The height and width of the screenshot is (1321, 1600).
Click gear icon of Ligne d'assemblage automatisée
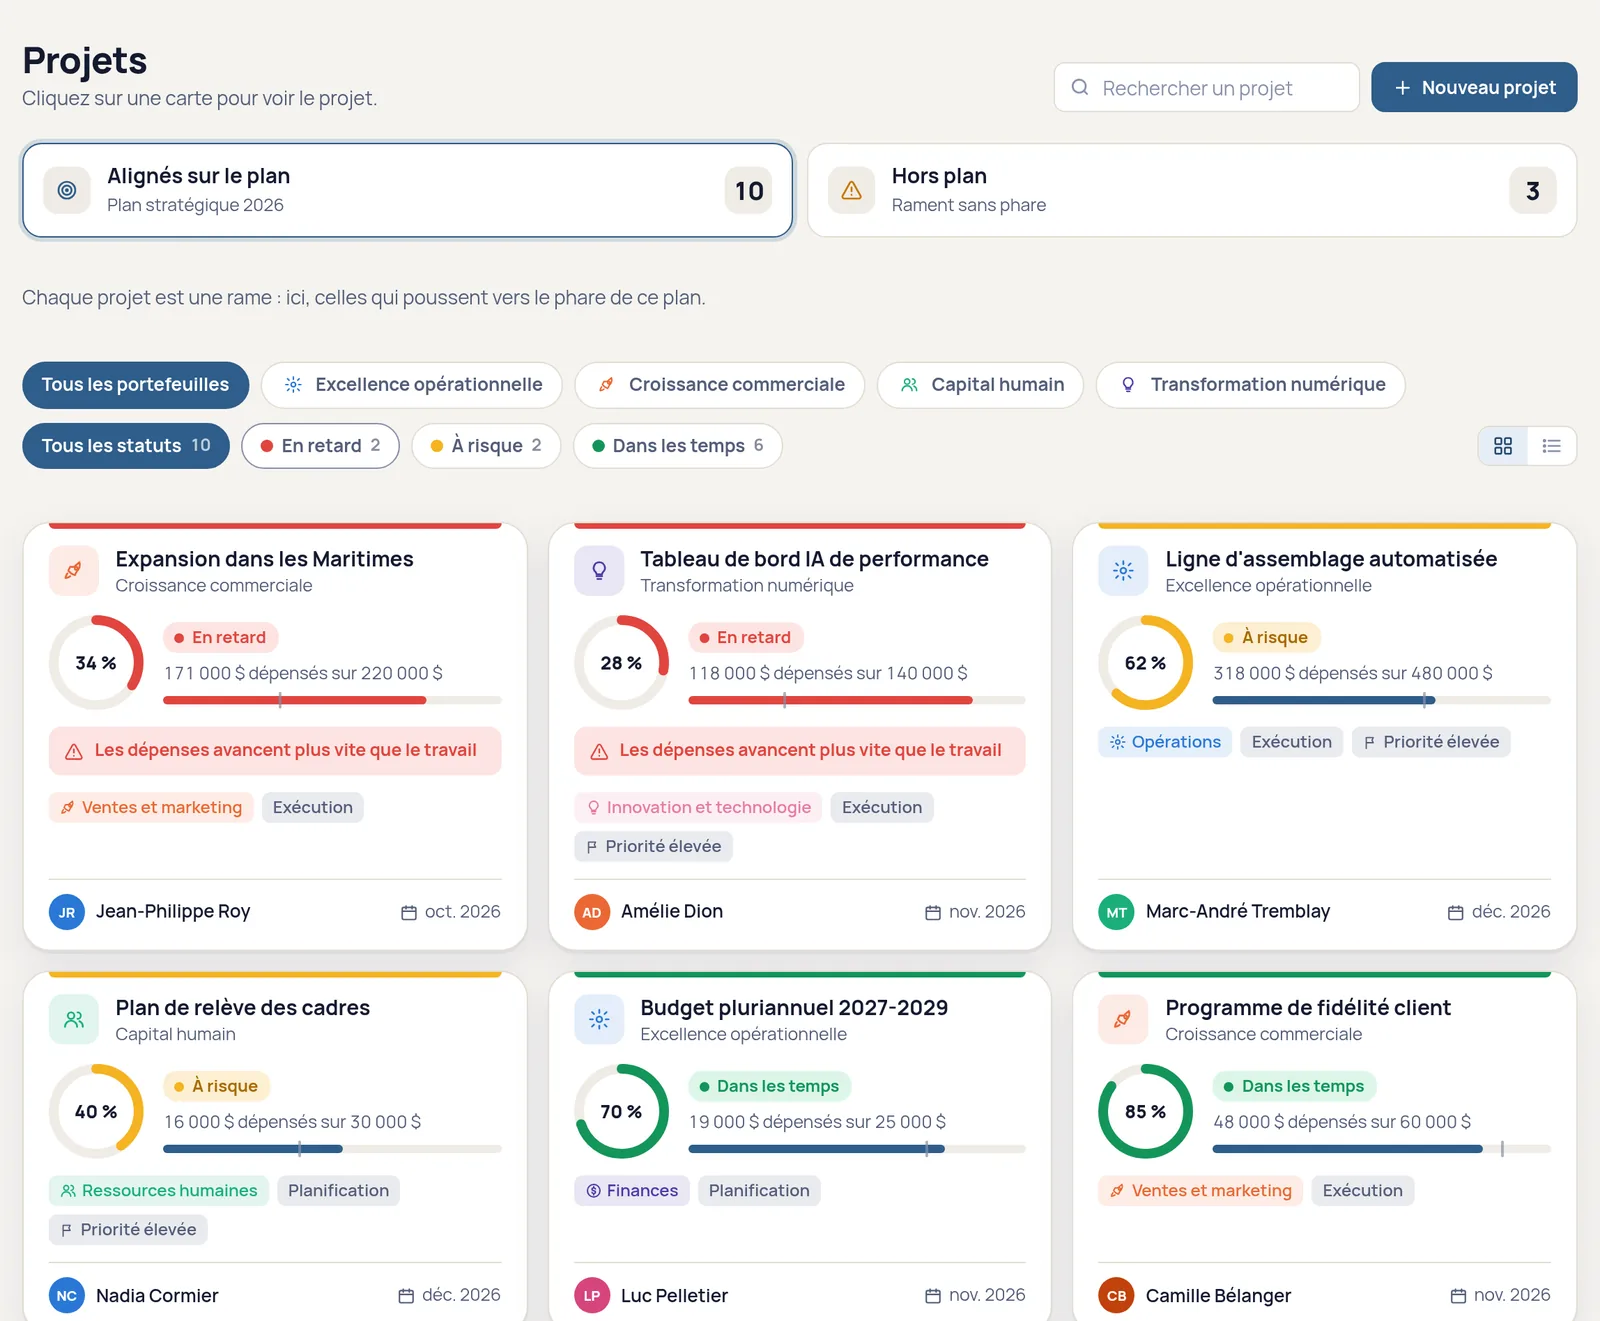[x=1123, y=571]
